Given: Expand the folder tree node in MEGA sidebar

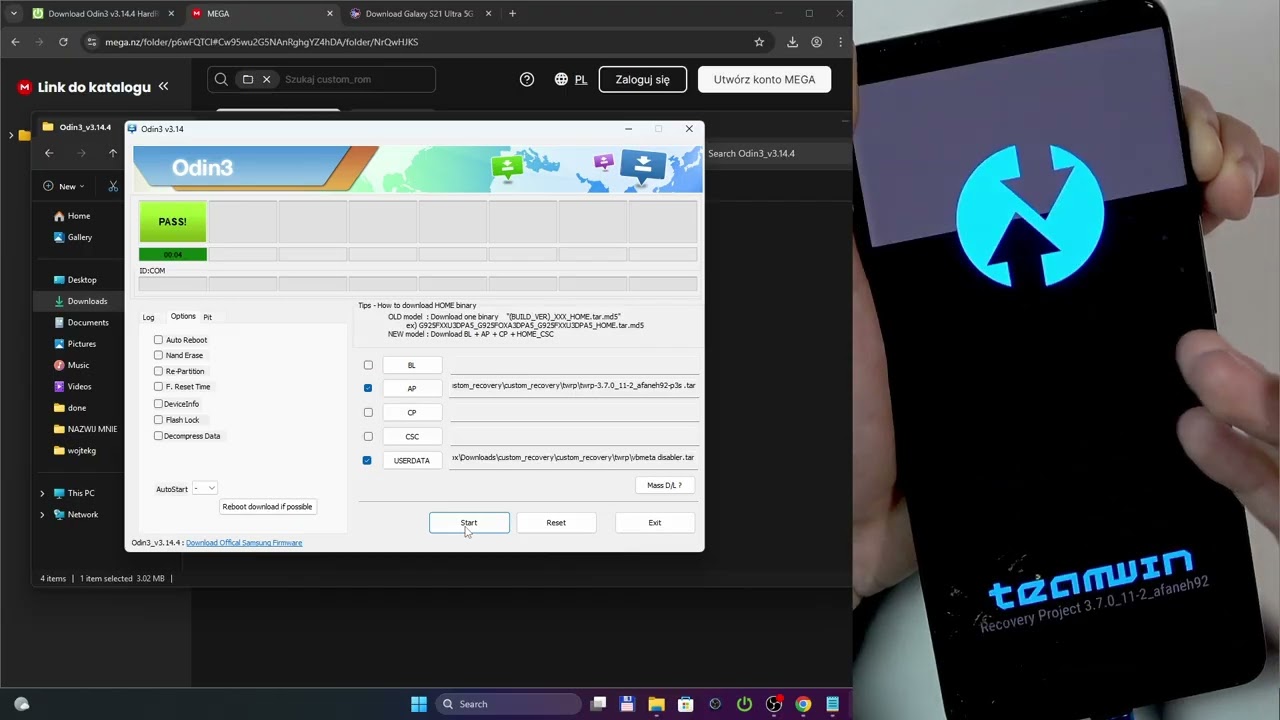Looking at the screenshot, I should [x=11, y=135].
